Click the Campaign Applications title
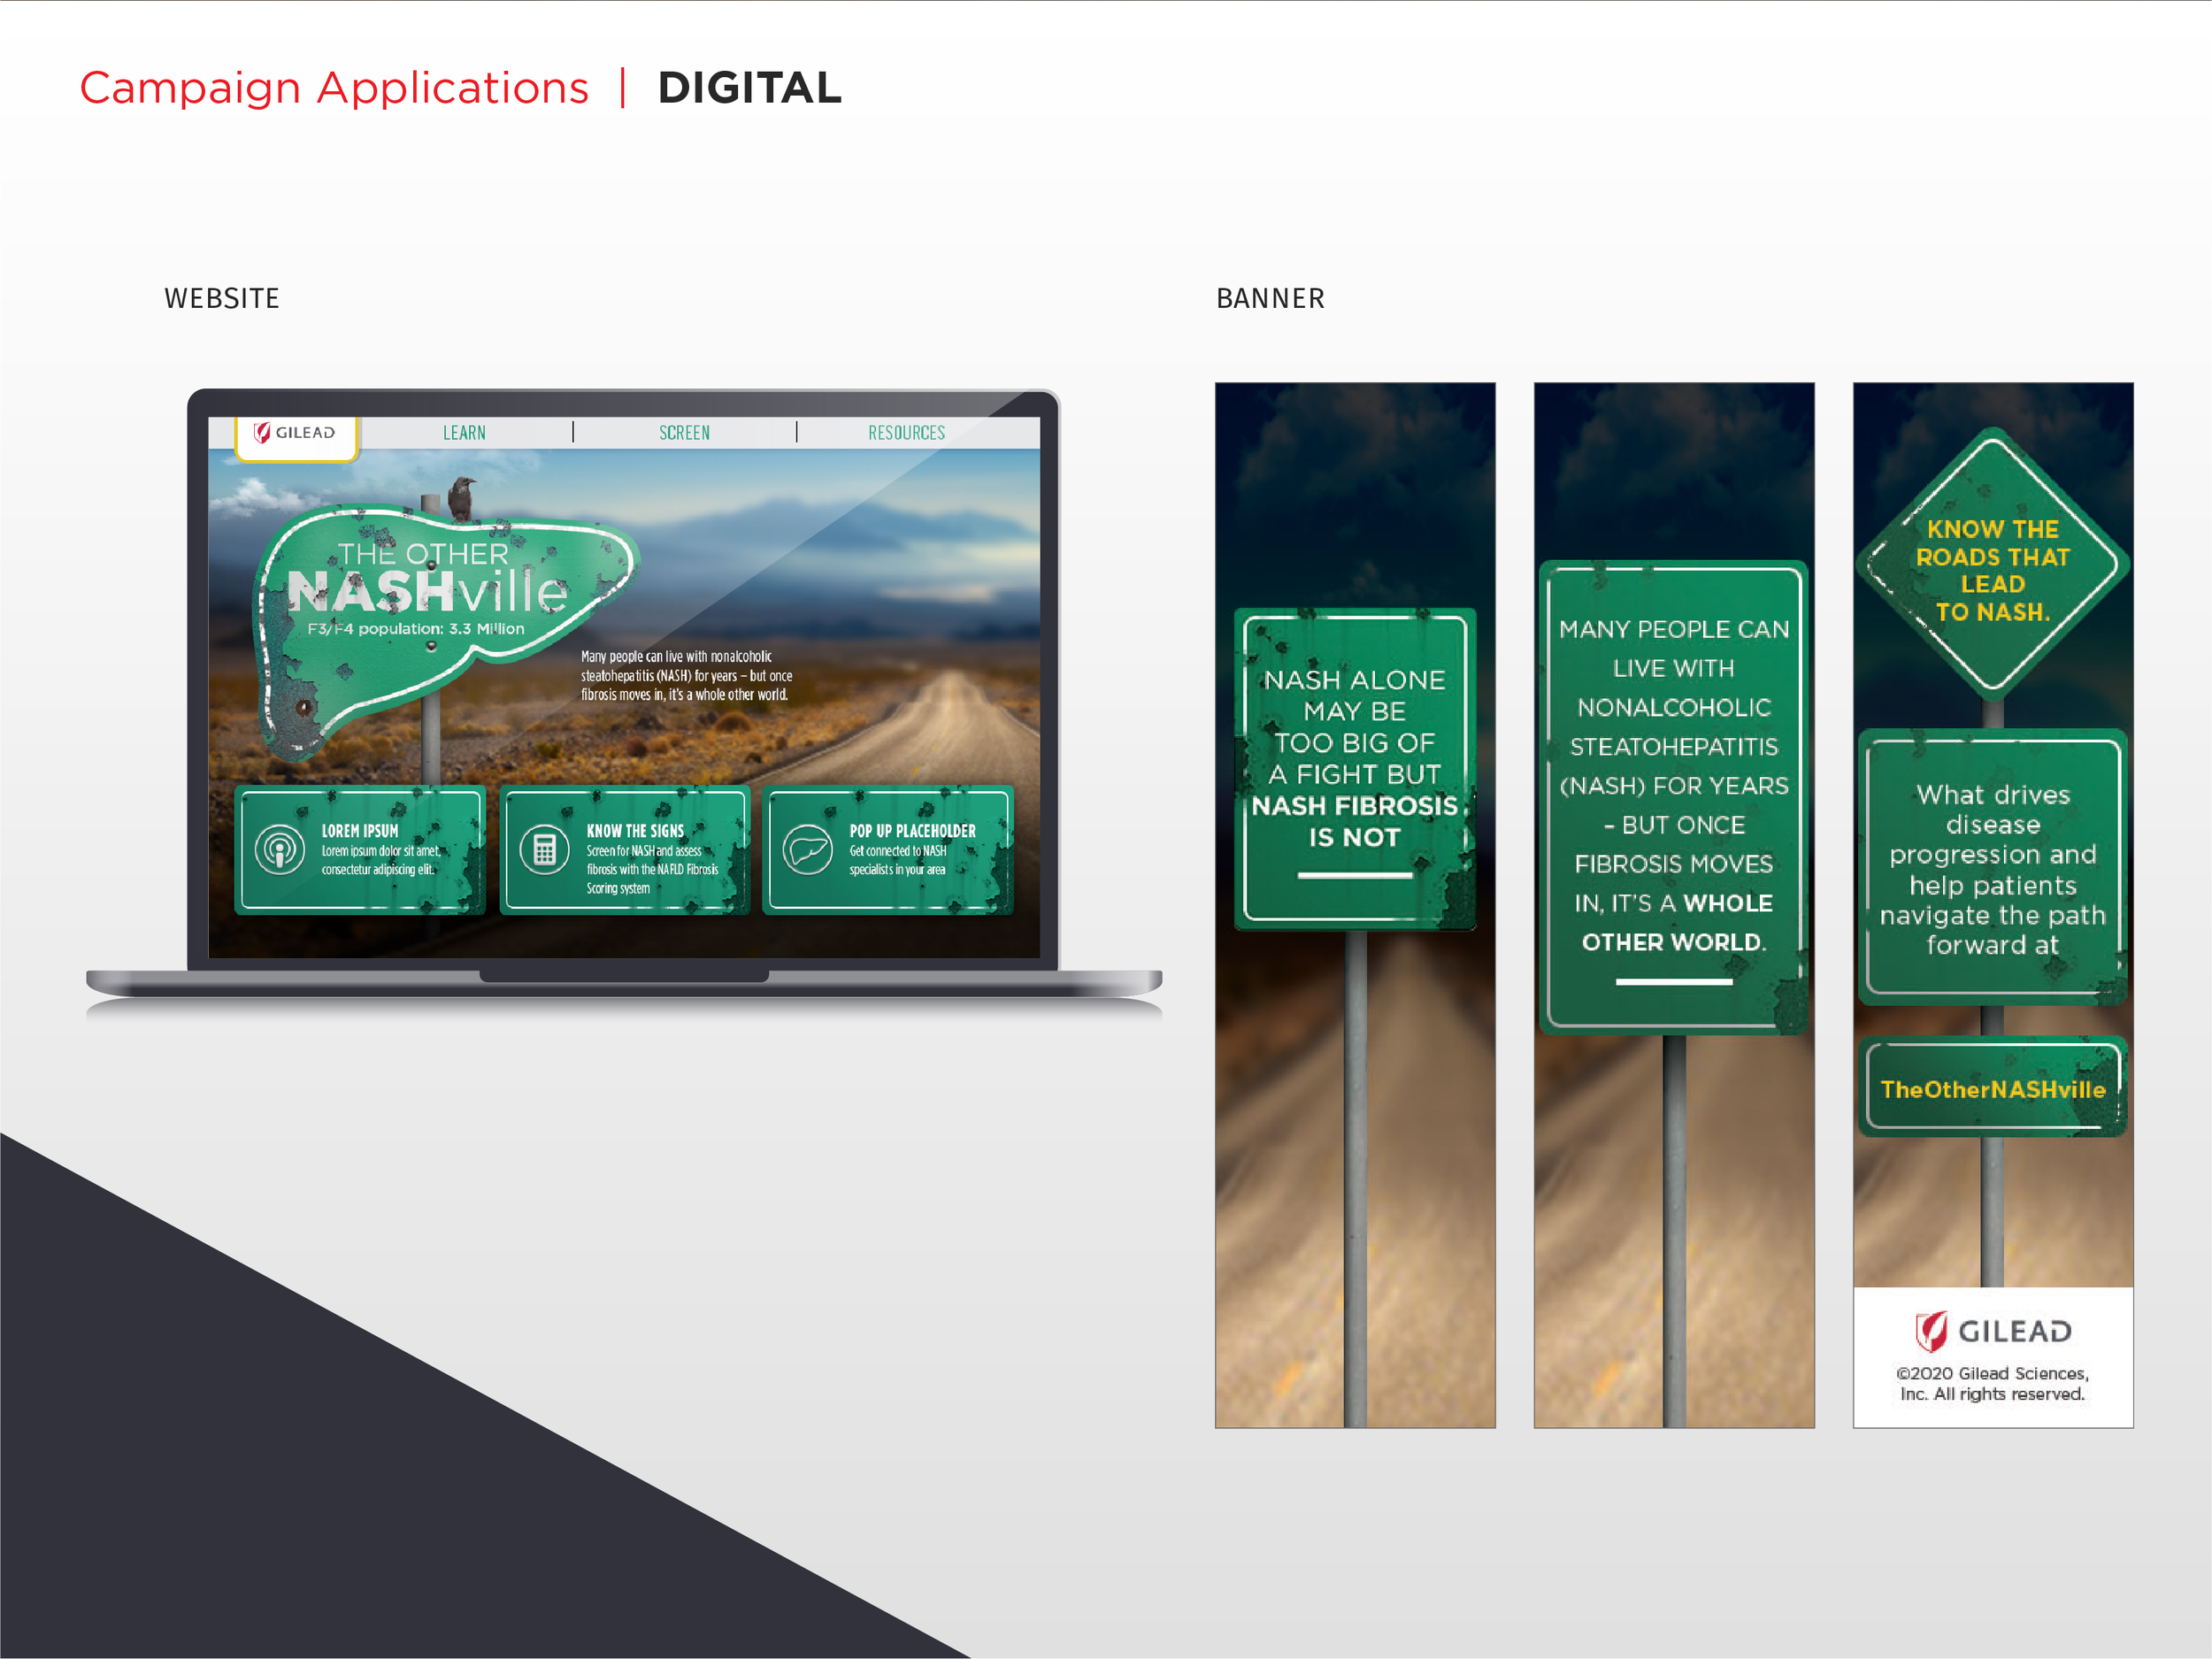The image size is (2212, 1659). click(x=334, y=88)
